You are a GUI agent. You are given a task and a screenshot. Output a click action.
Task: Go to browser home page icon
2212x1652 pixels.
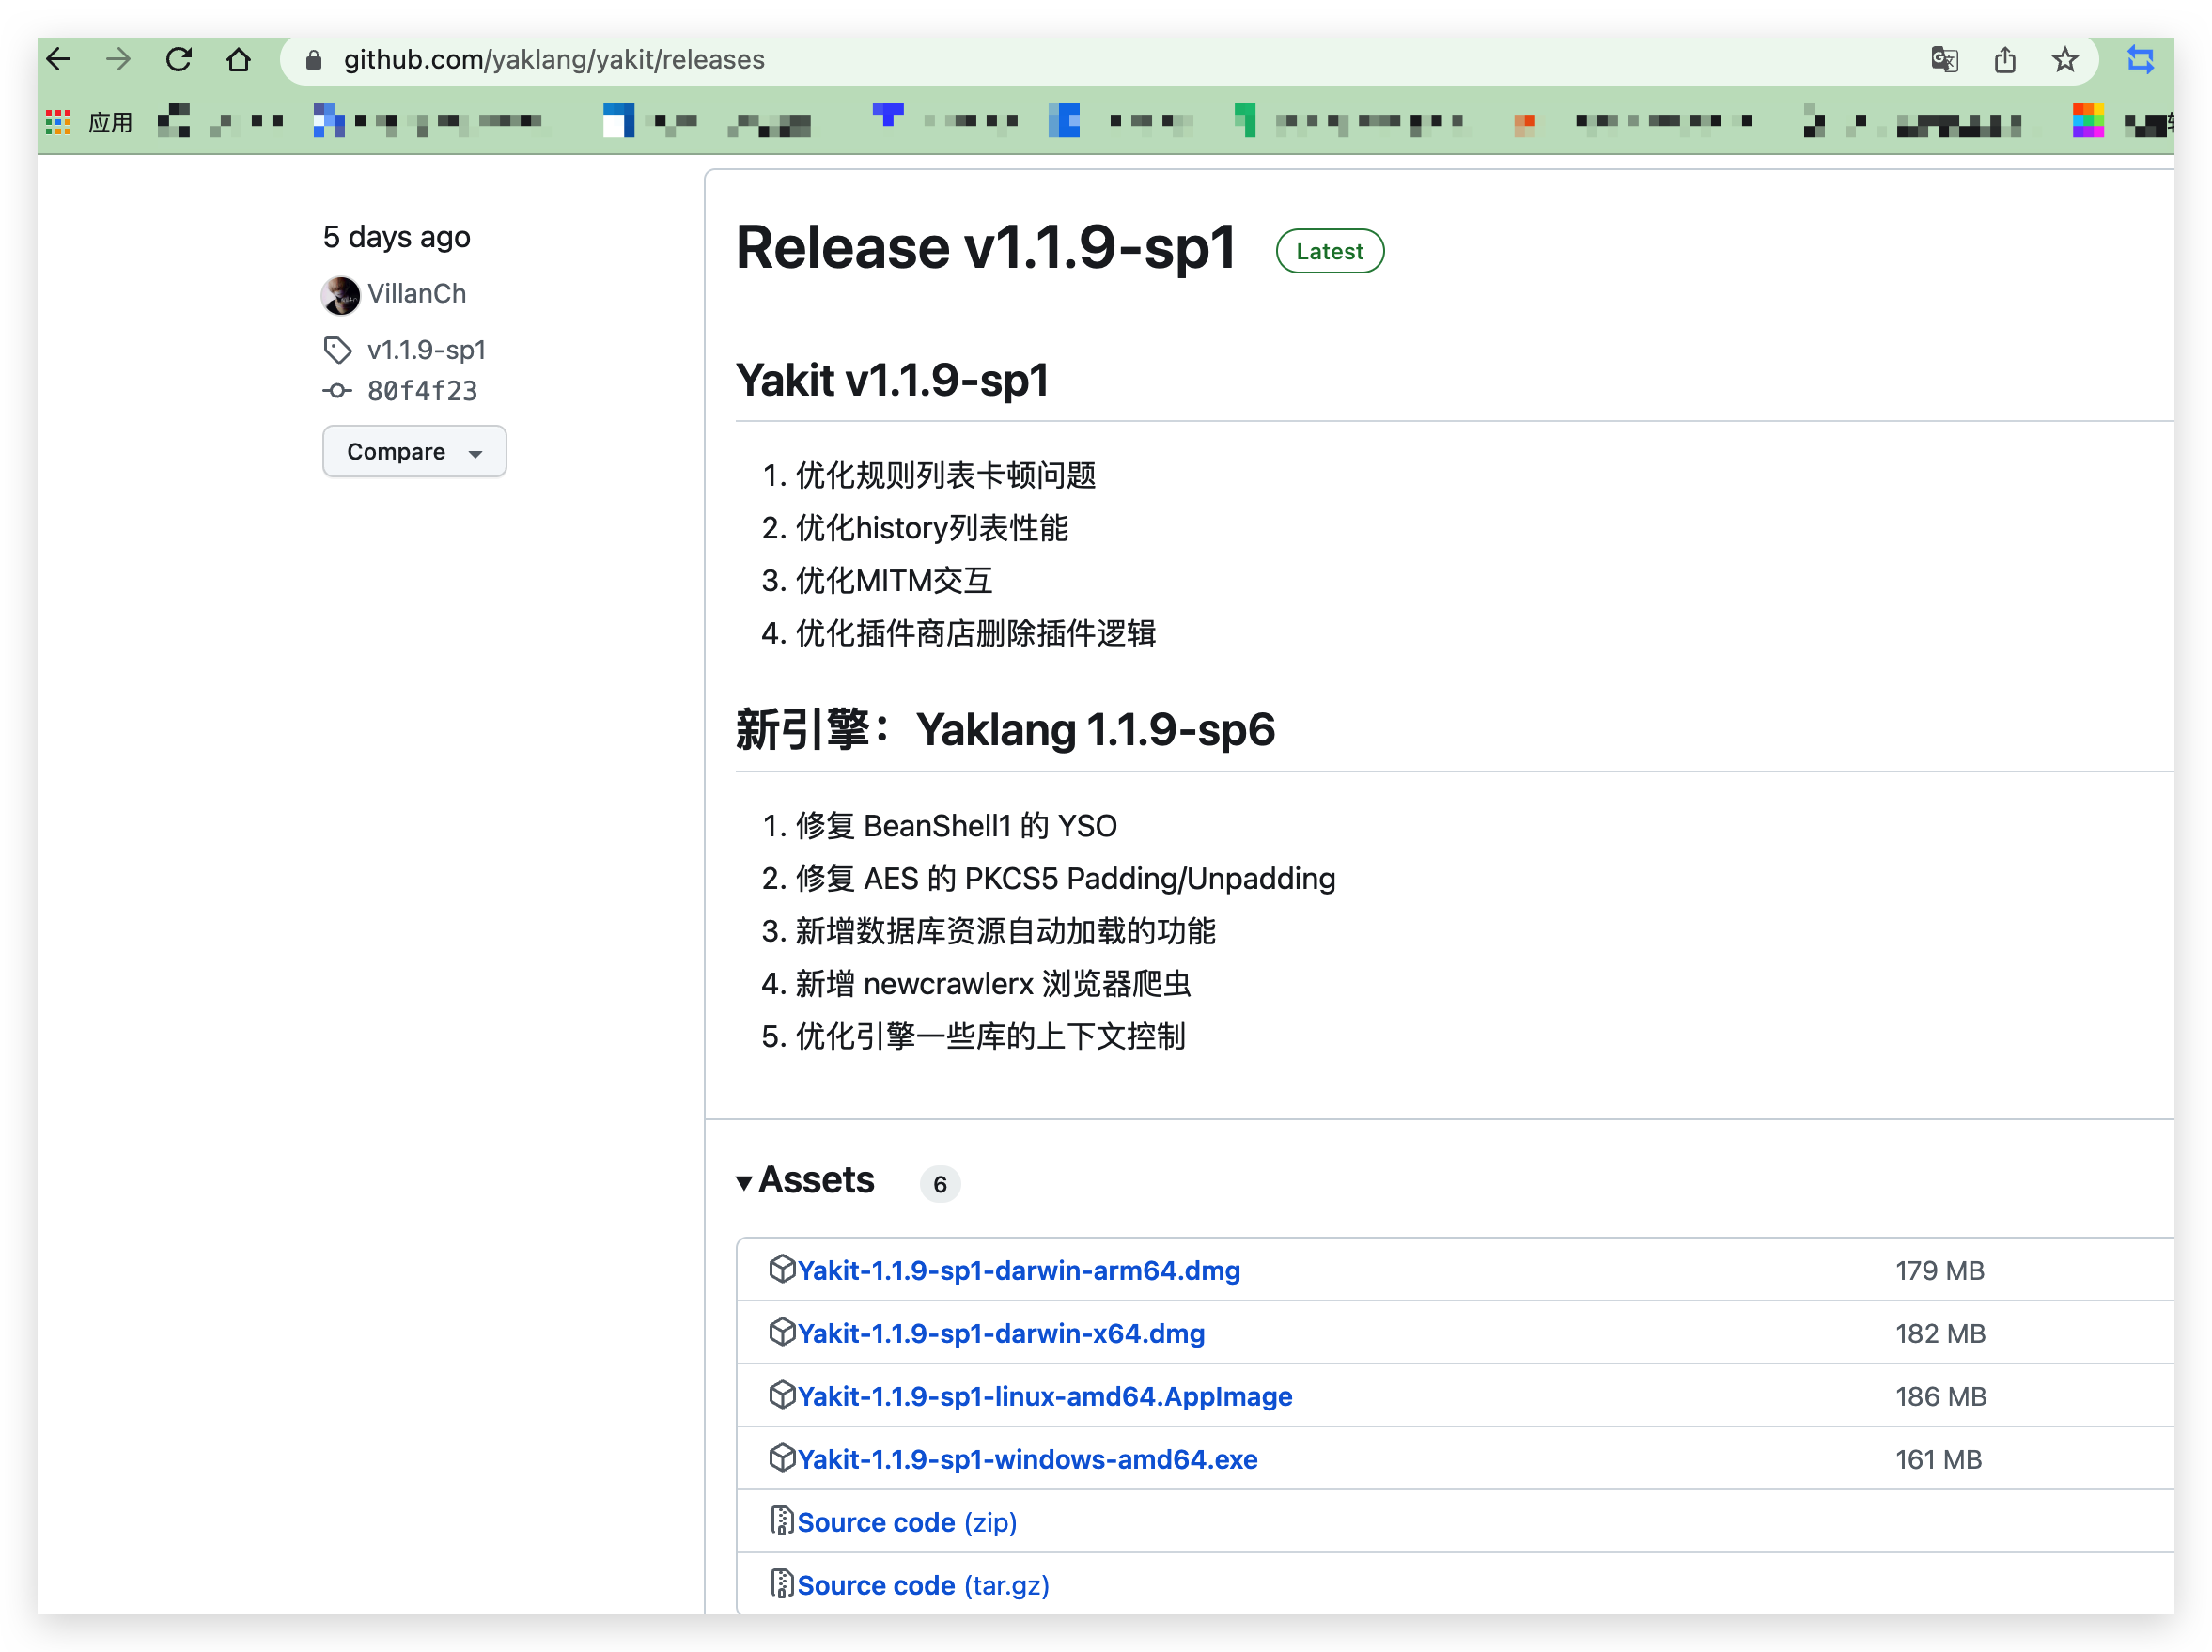[x=238, y=60]
